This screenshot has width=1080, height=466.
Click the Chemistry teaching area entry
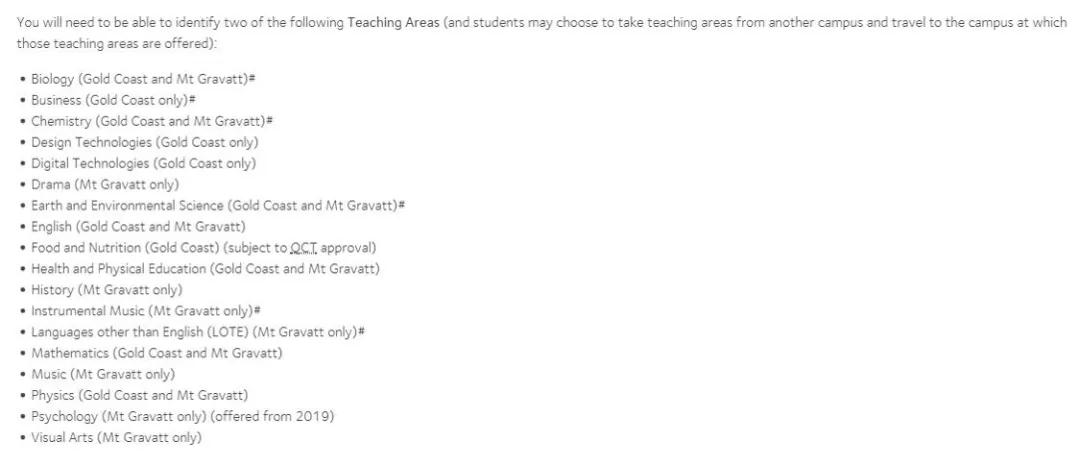pos(151,121)
